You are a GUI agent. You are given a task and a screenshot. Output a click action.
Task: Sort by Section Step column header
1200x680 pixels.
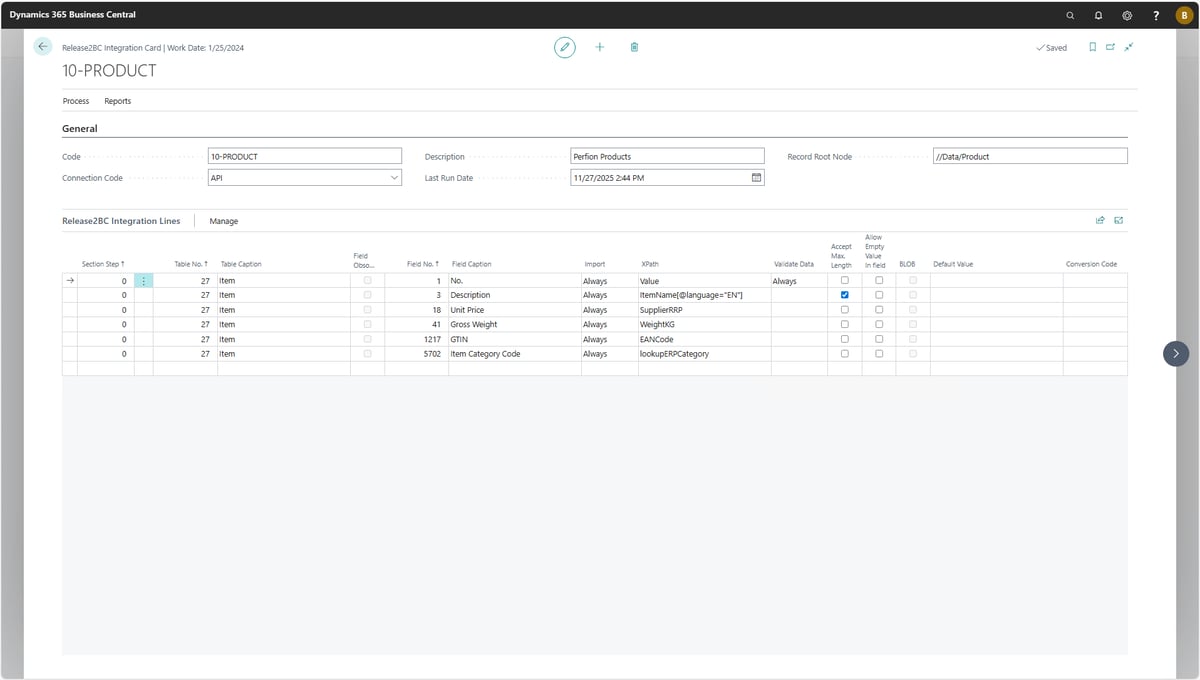point(103,264)
